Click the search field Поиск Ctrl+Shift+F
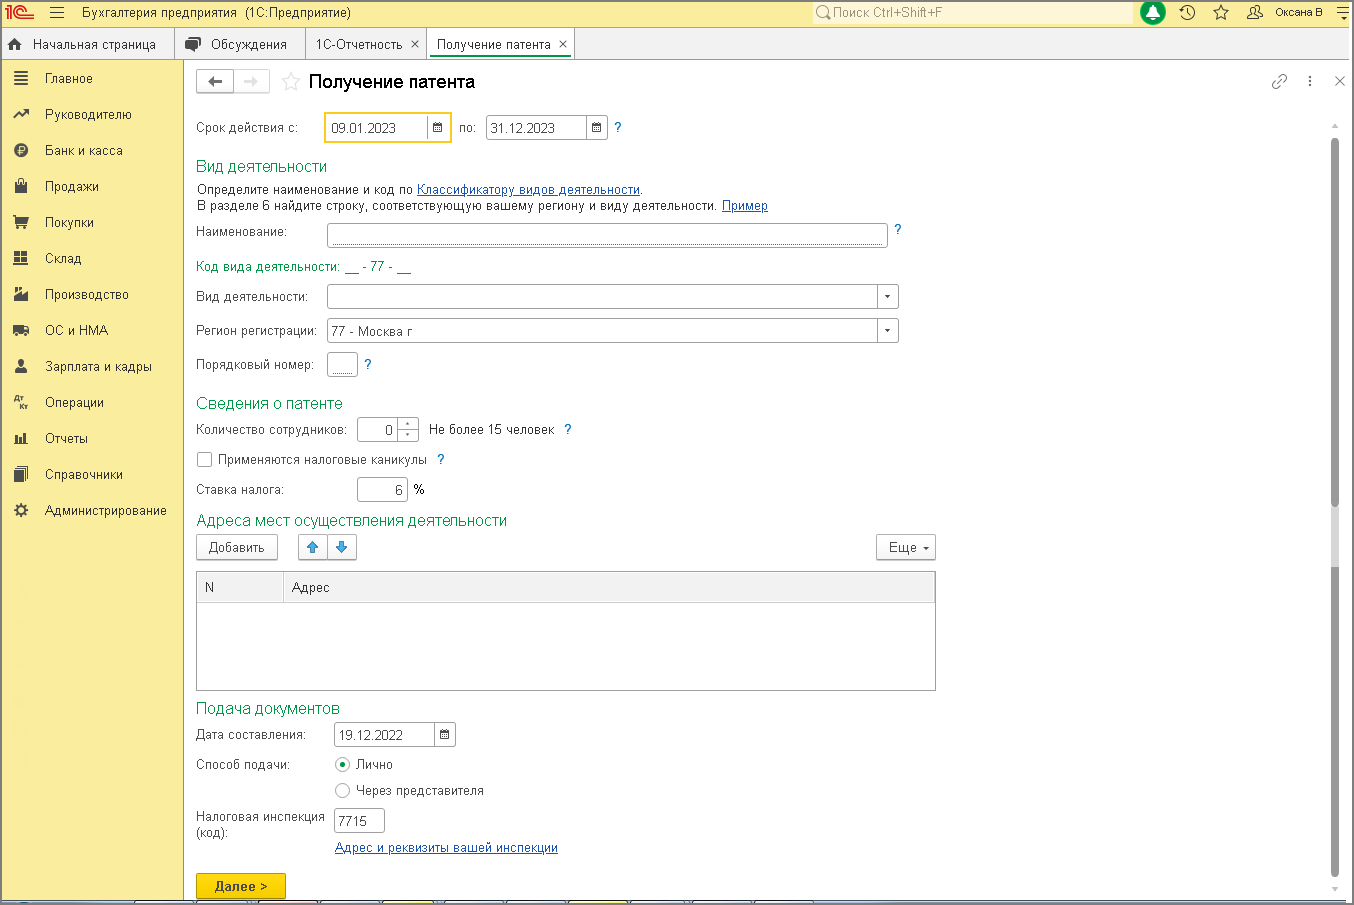The height and width of the screenshot is (905, 1354). [x=972, y=13]
